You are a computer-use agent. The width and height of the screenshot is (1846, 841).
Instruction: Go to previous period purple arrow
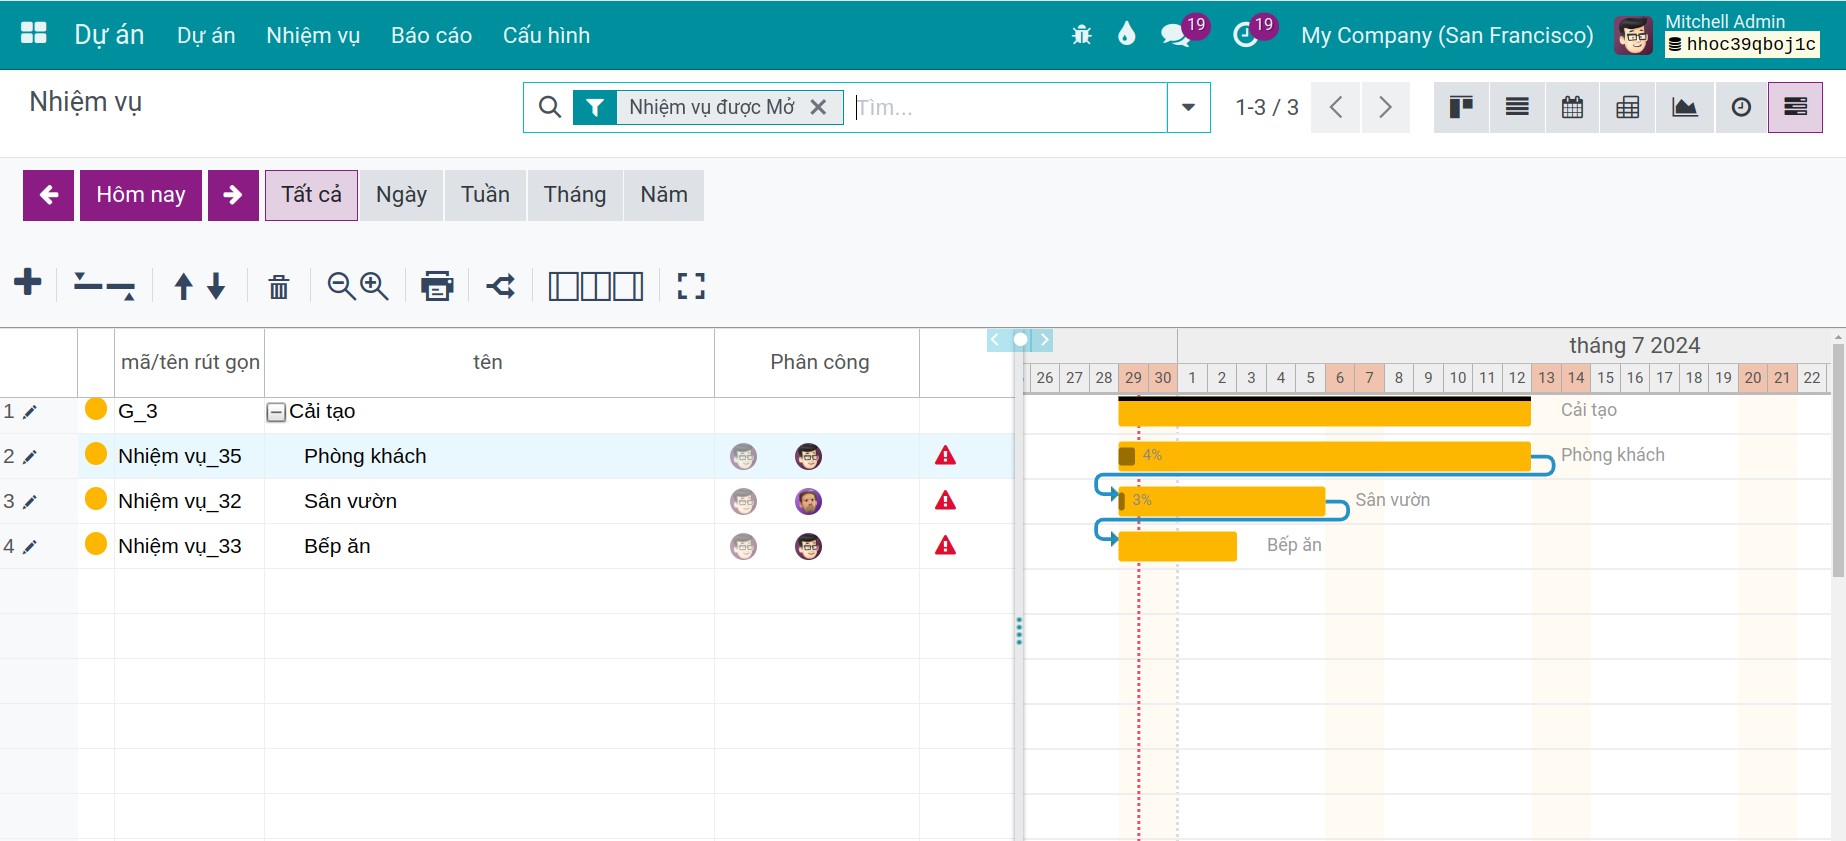click(x=48, y=195)
